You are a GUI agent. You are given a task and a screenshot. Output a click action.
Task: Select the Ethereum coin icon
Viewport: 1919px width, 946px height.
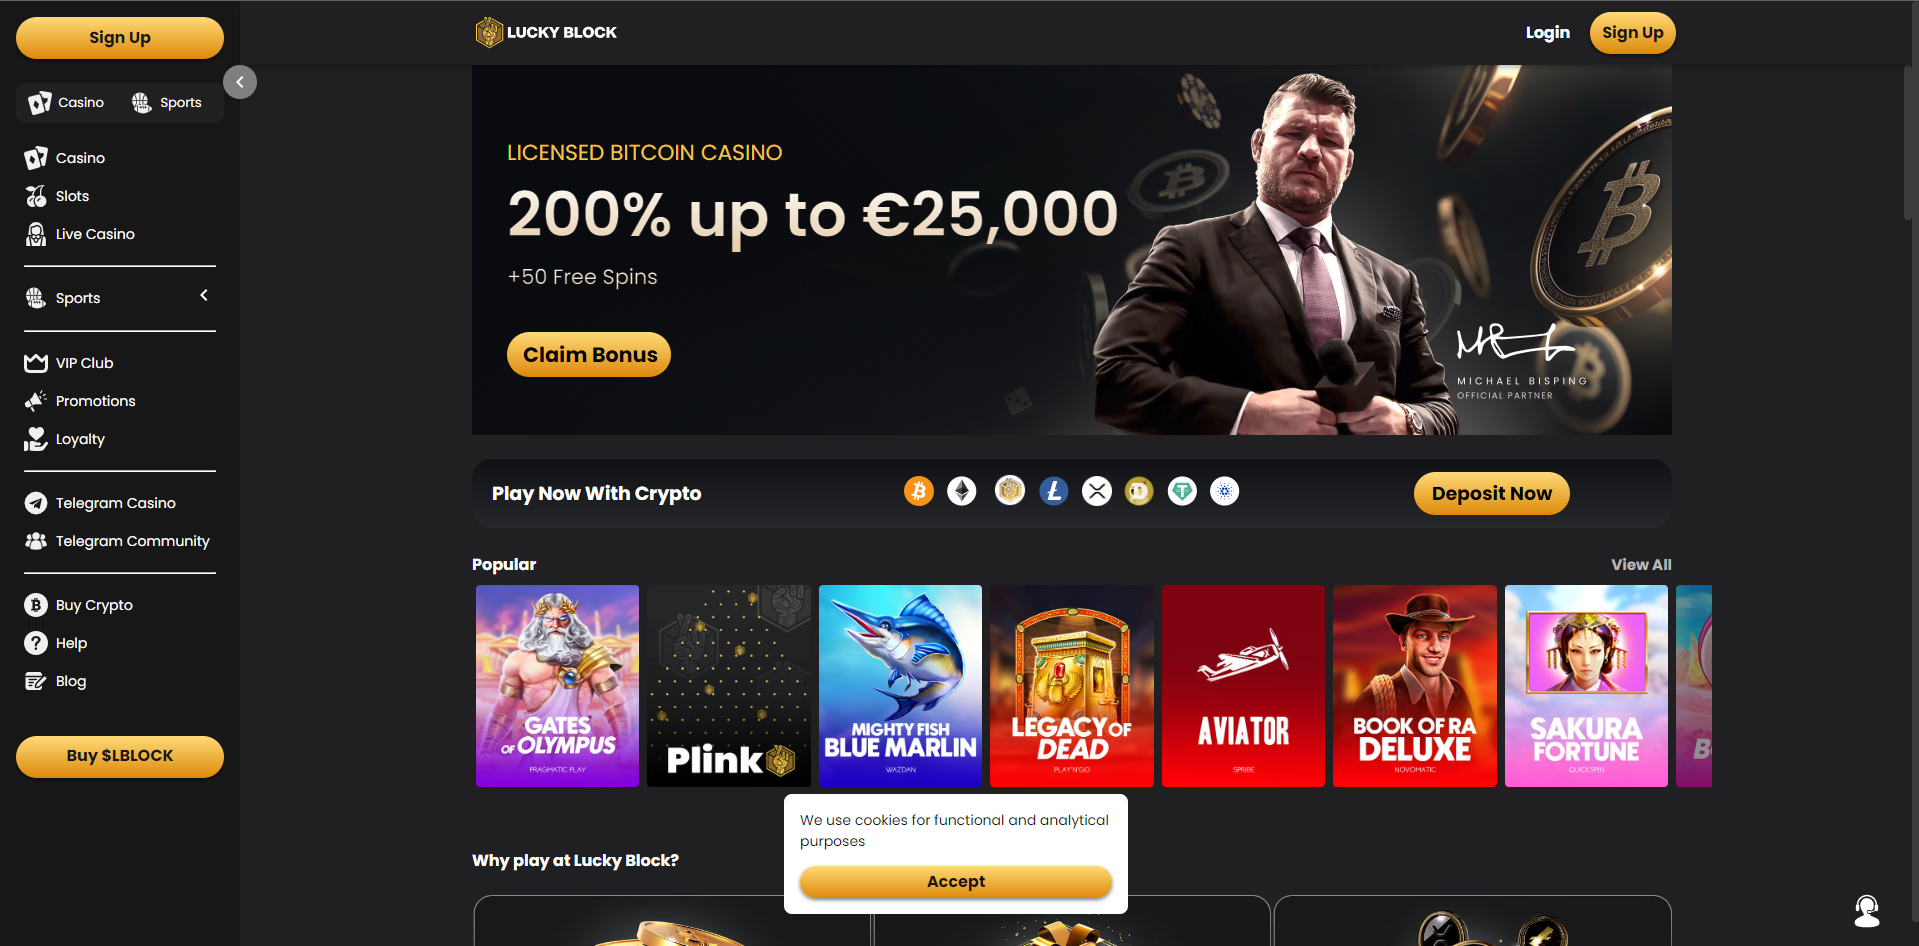tap(962, 491)
